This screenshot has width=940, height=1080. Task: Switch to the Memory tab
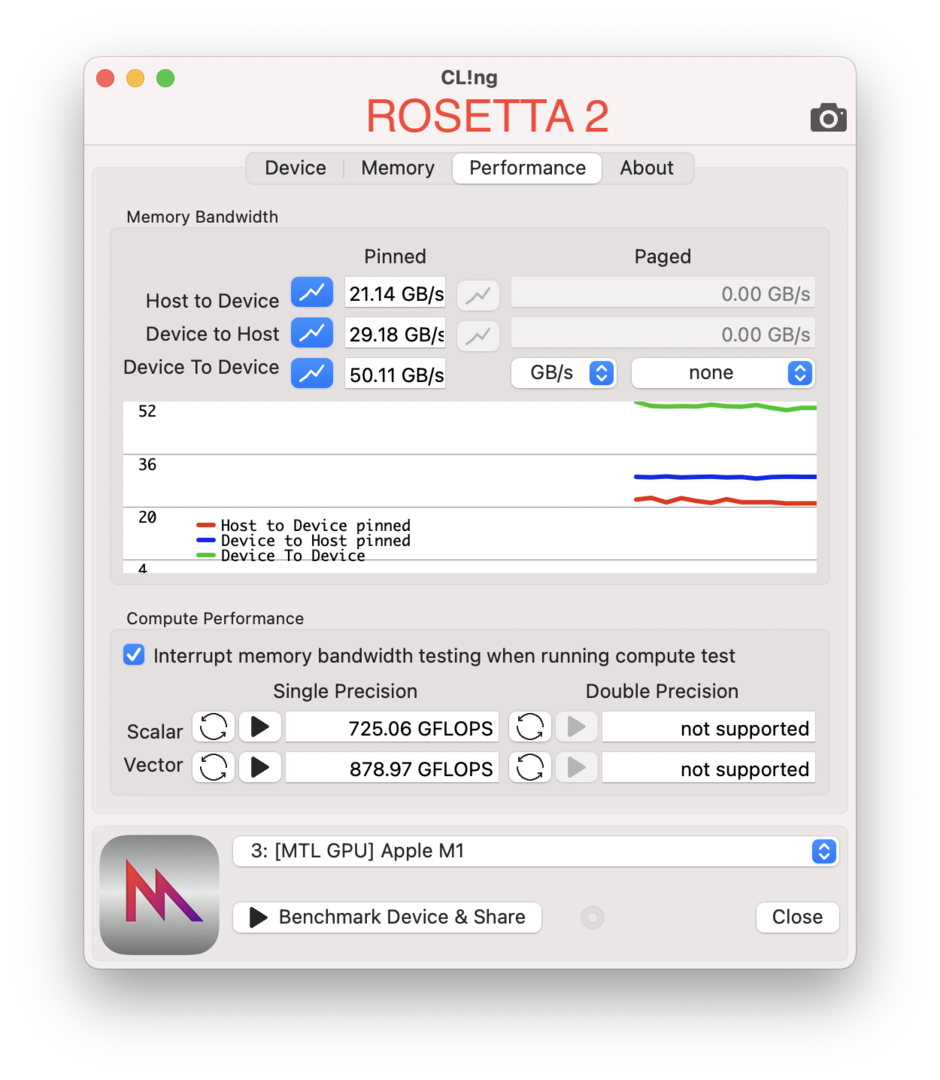pyautogui.click(x=398, y=168)
